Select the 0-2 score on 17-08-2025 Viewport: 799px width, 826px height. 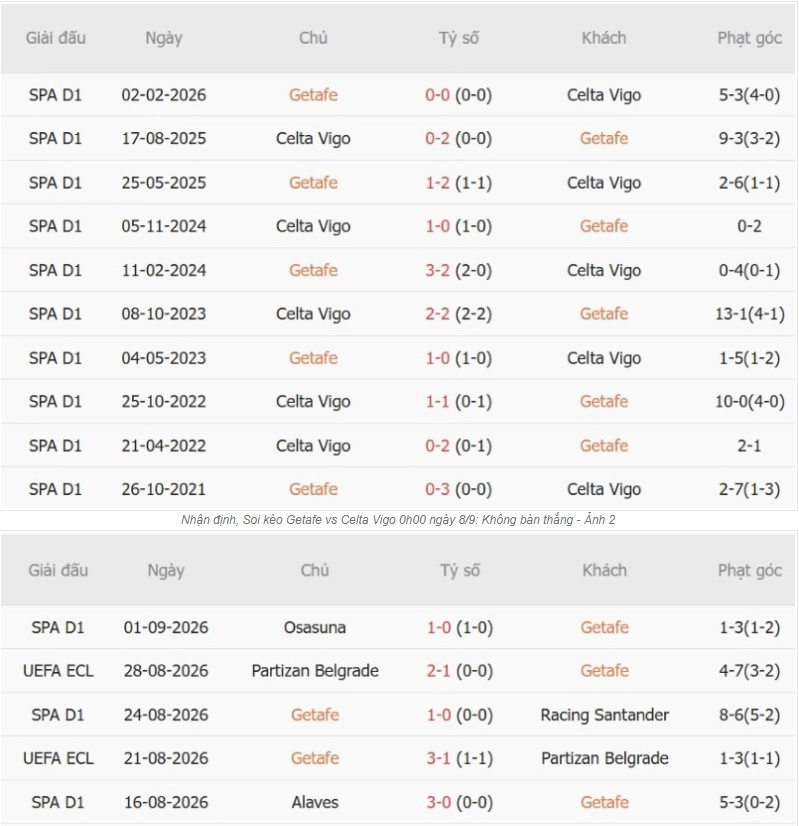[437, 139]
